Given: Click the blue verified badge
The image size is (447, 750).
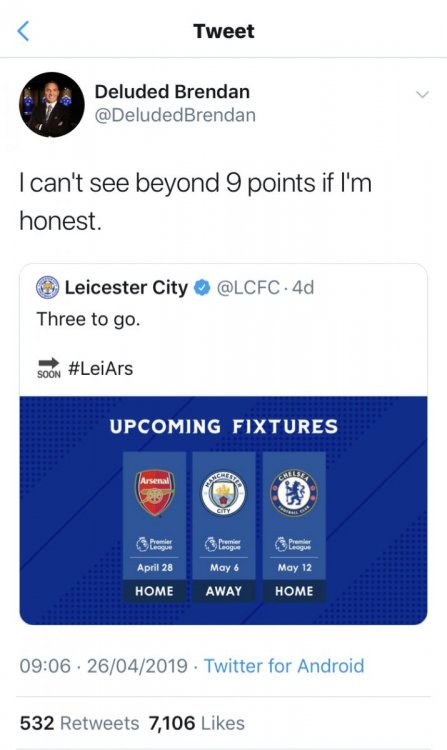Looking at the screenshot, I should pyautogui.click(x=202, y=287).
